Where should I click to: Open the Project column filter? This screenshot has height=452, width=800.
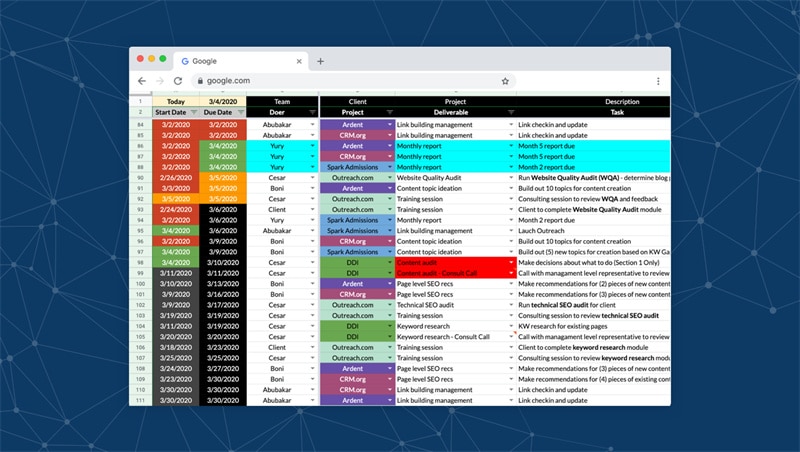pyautogui.click(x=390, y=112)
